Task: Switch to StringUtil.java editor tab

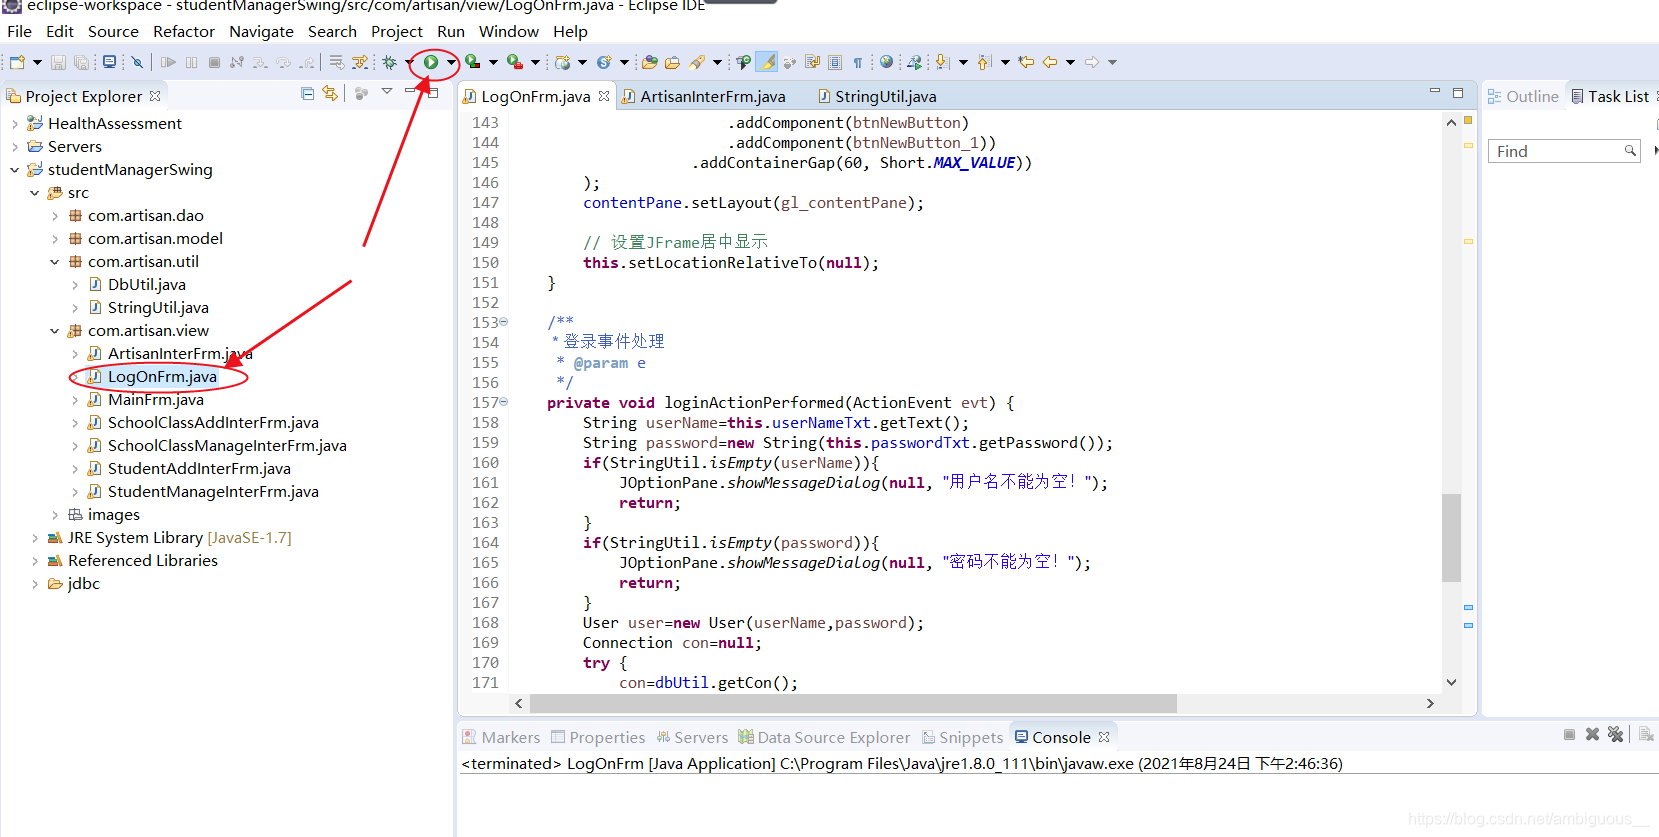Action: click(x=877, y=96)
